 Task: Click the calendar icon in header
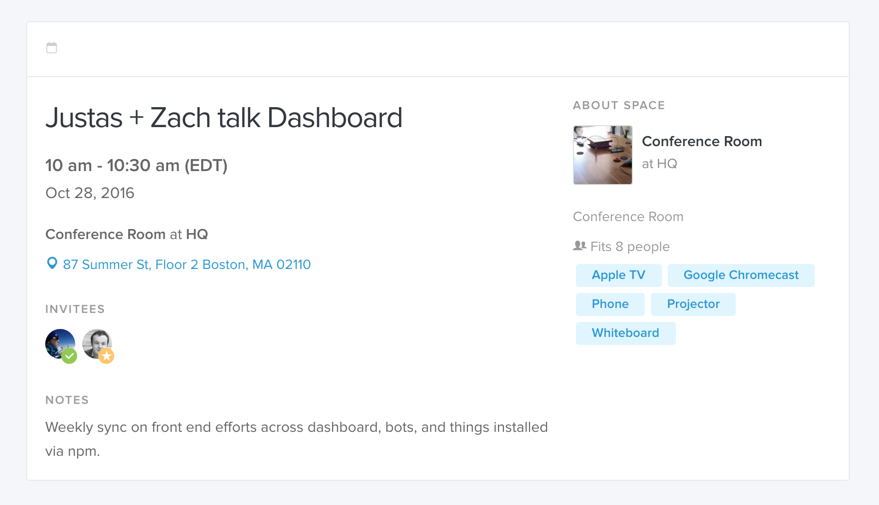(52, 48)
